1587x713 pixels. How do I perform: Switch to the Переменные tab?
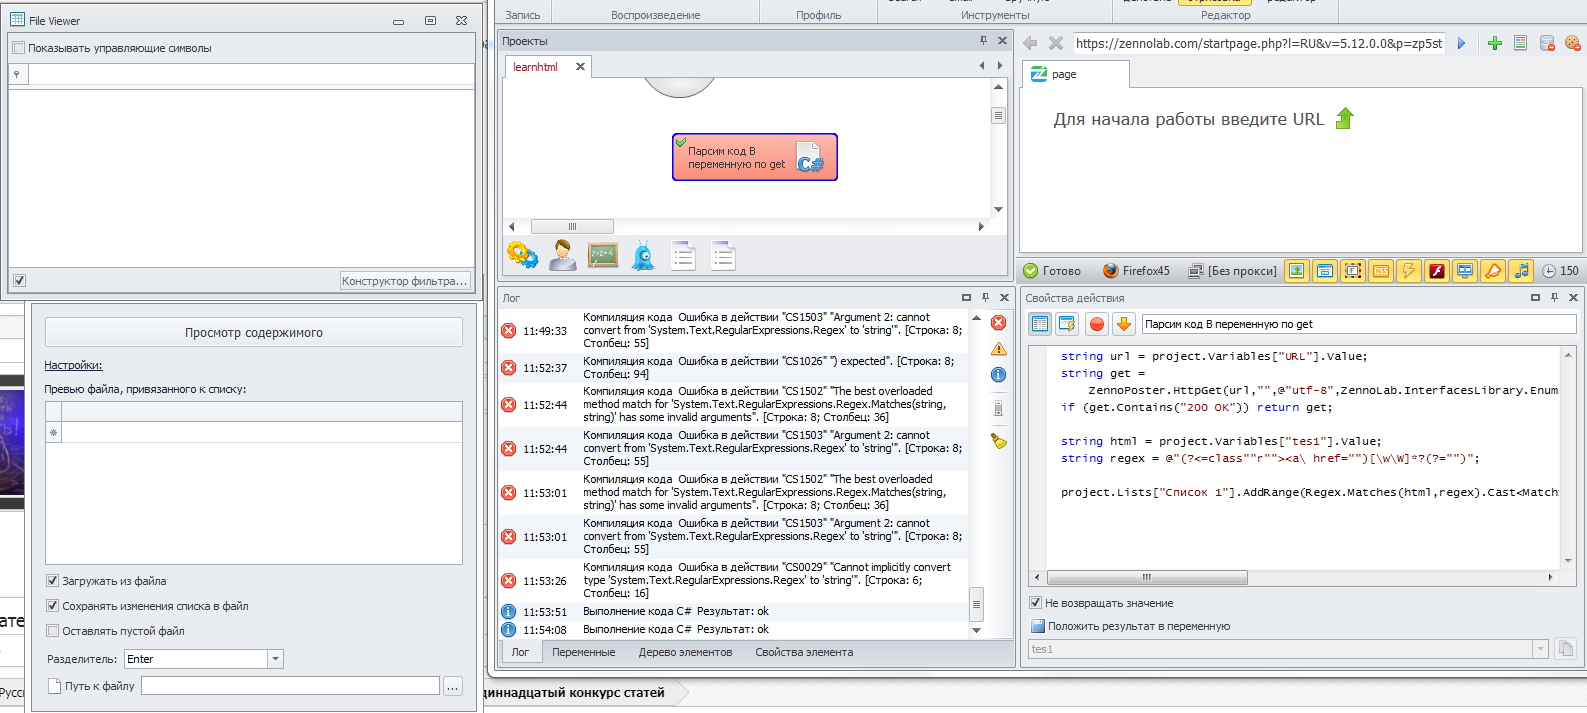coord(583,652)
